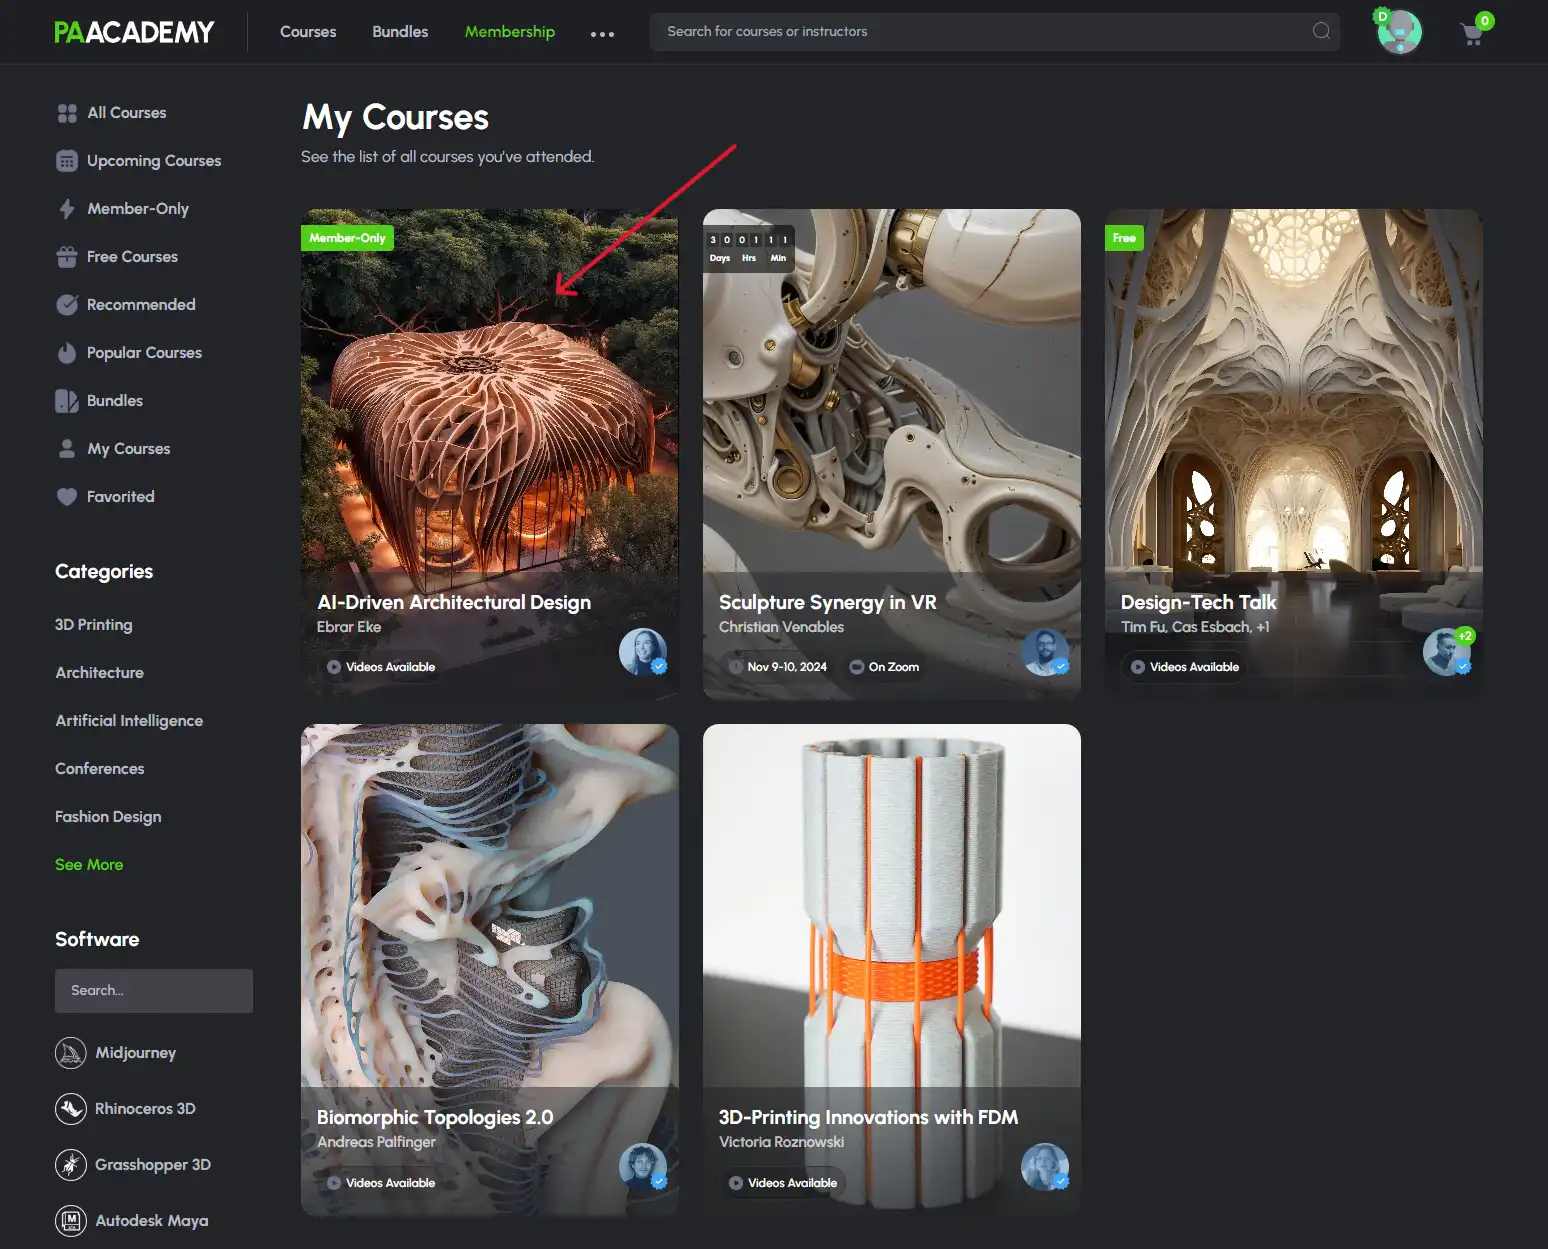The width and height of the screenshot is (1548, 1249).
Task: Expand See More under Categories
Action: (x=89, y=864)
